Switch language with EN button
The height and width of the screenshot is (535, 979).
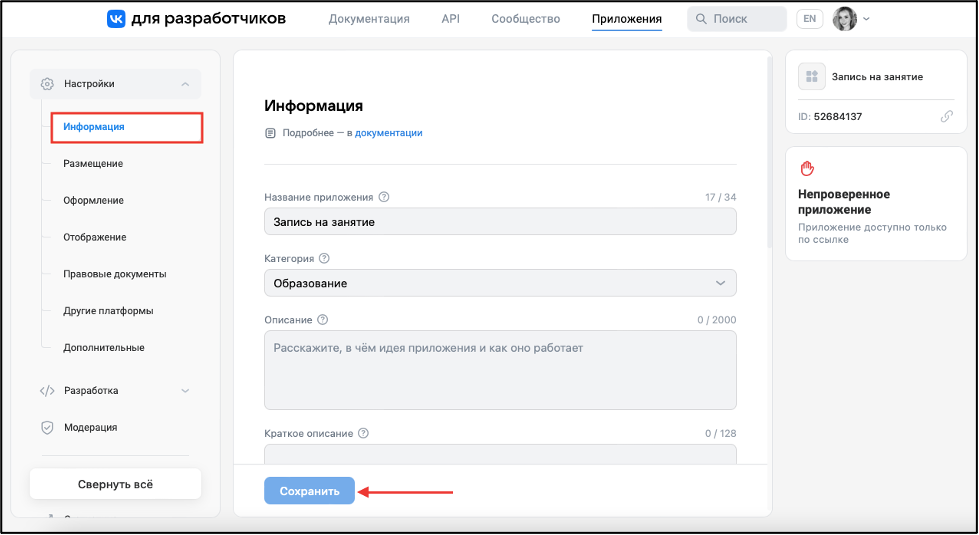click(810, 19)
